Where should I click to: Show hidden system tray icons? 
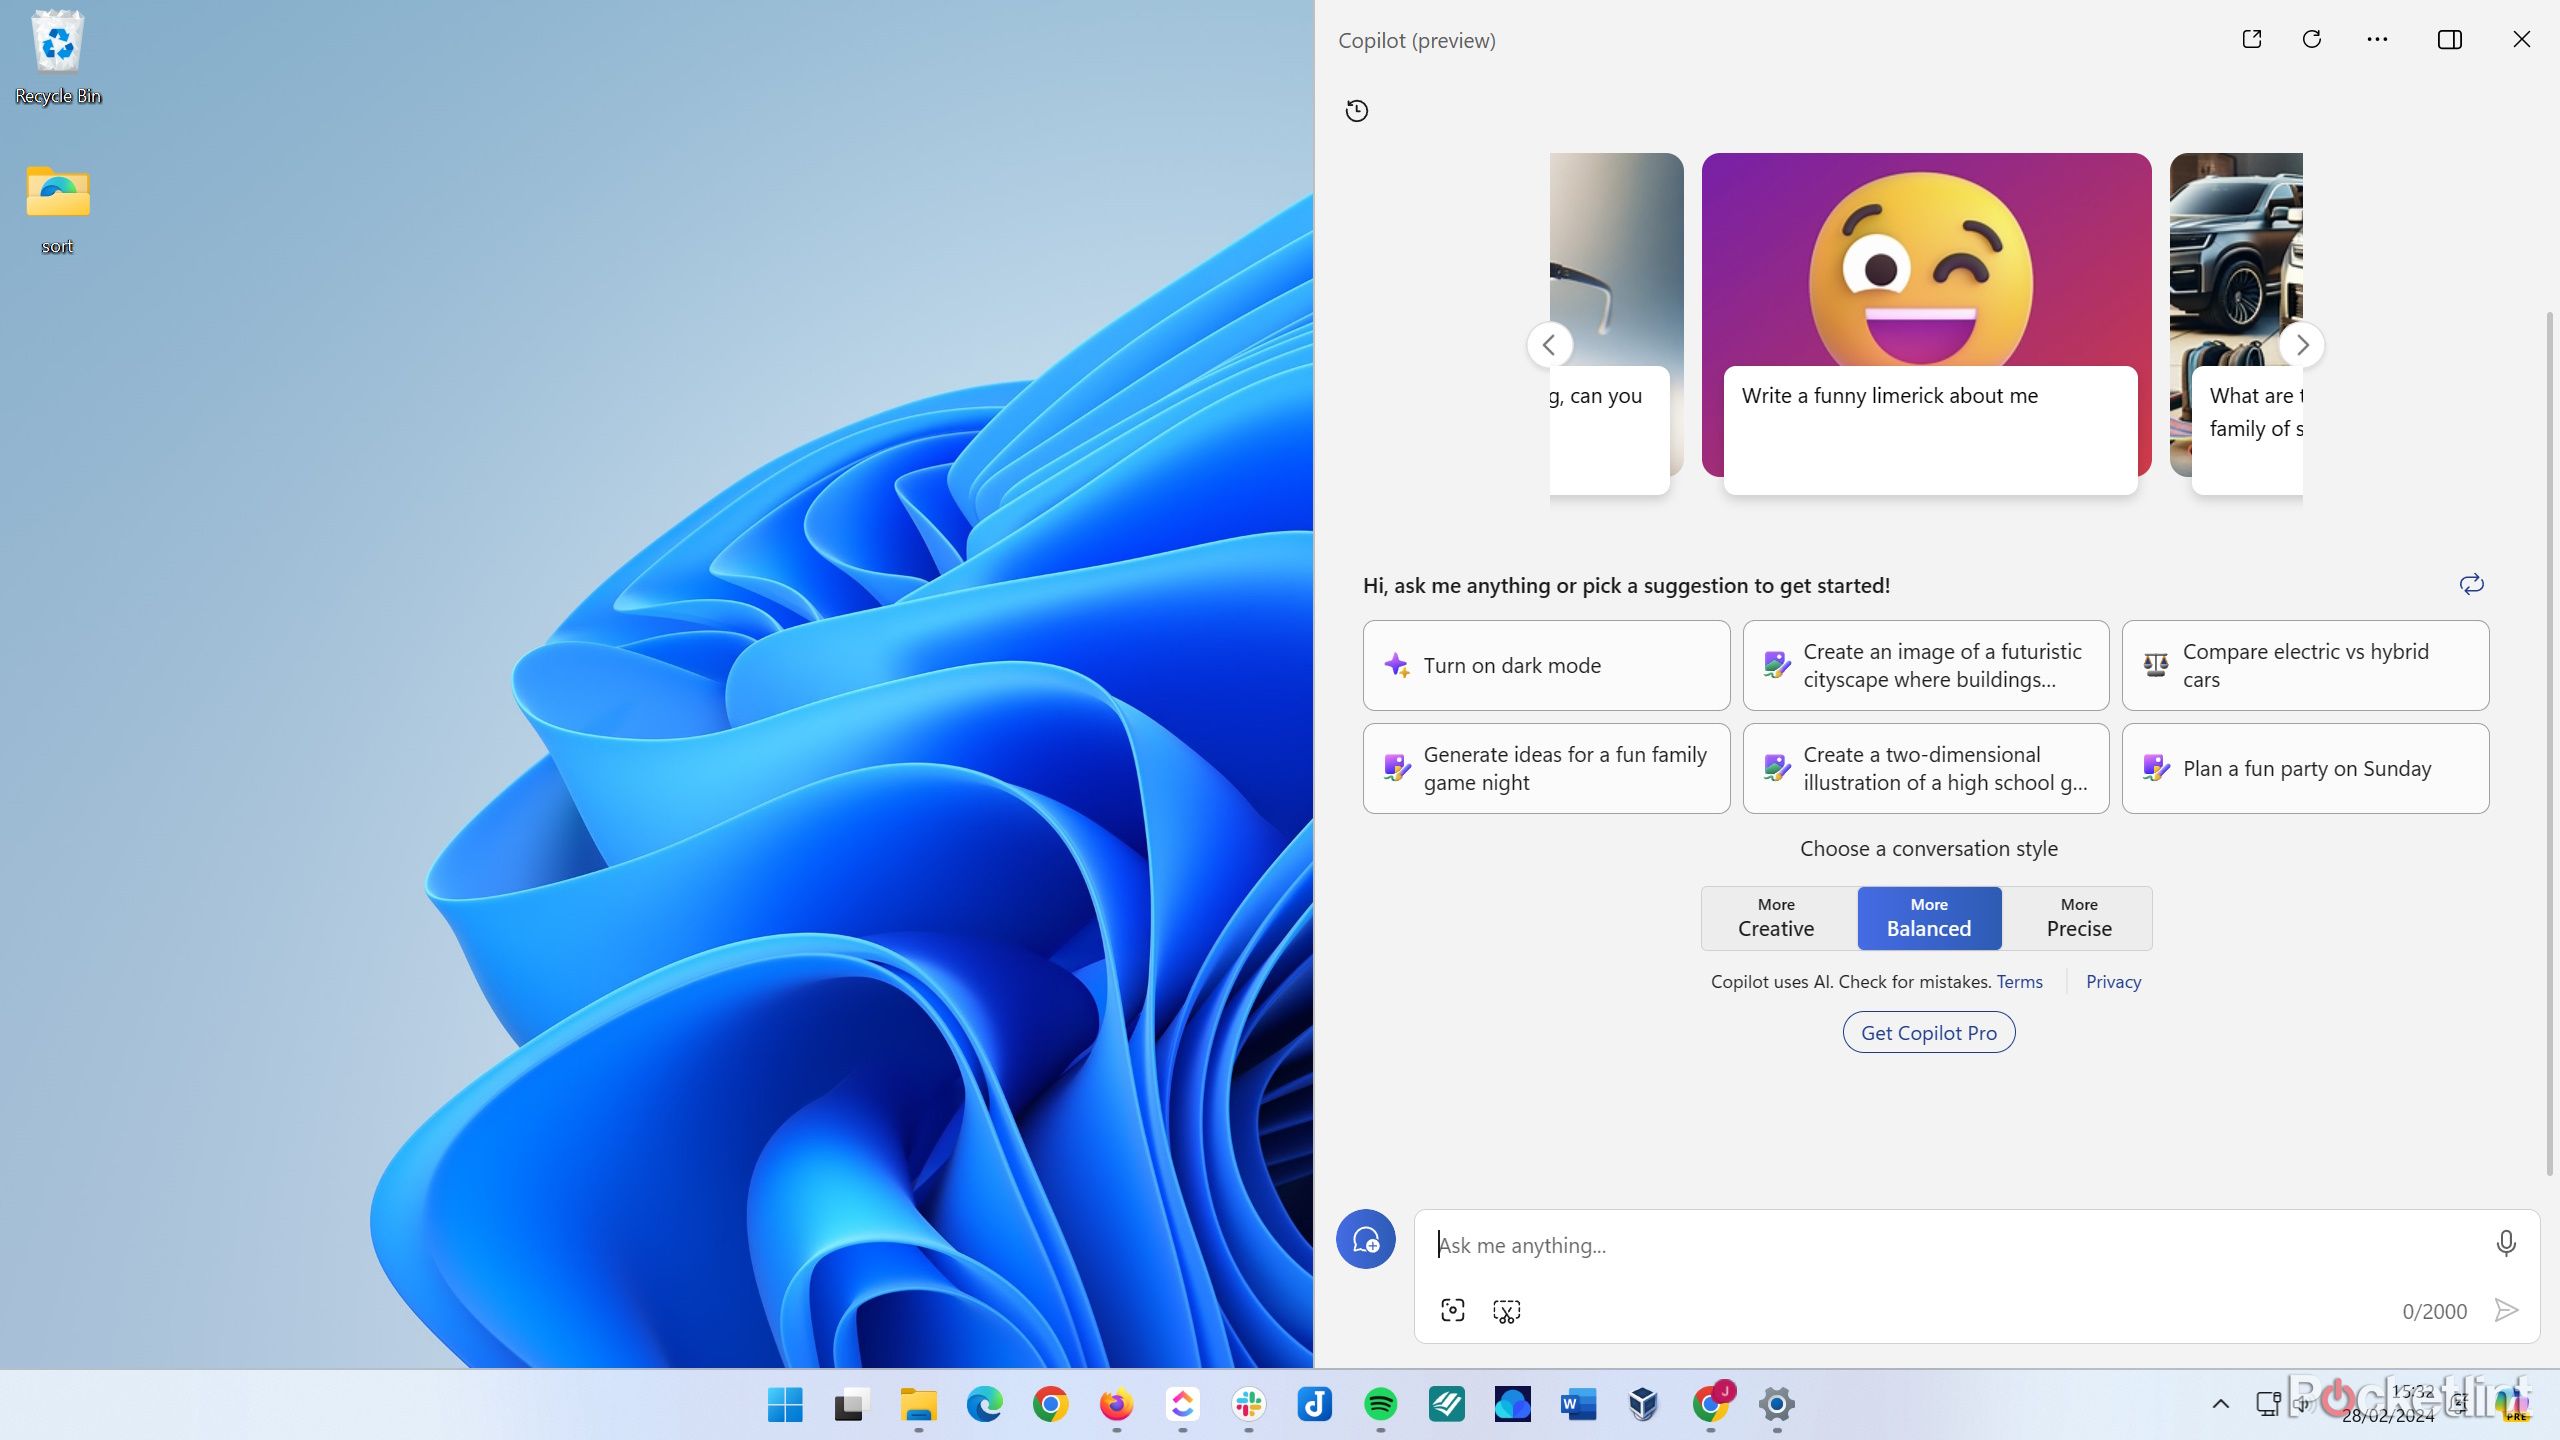coord(2221,1404)
